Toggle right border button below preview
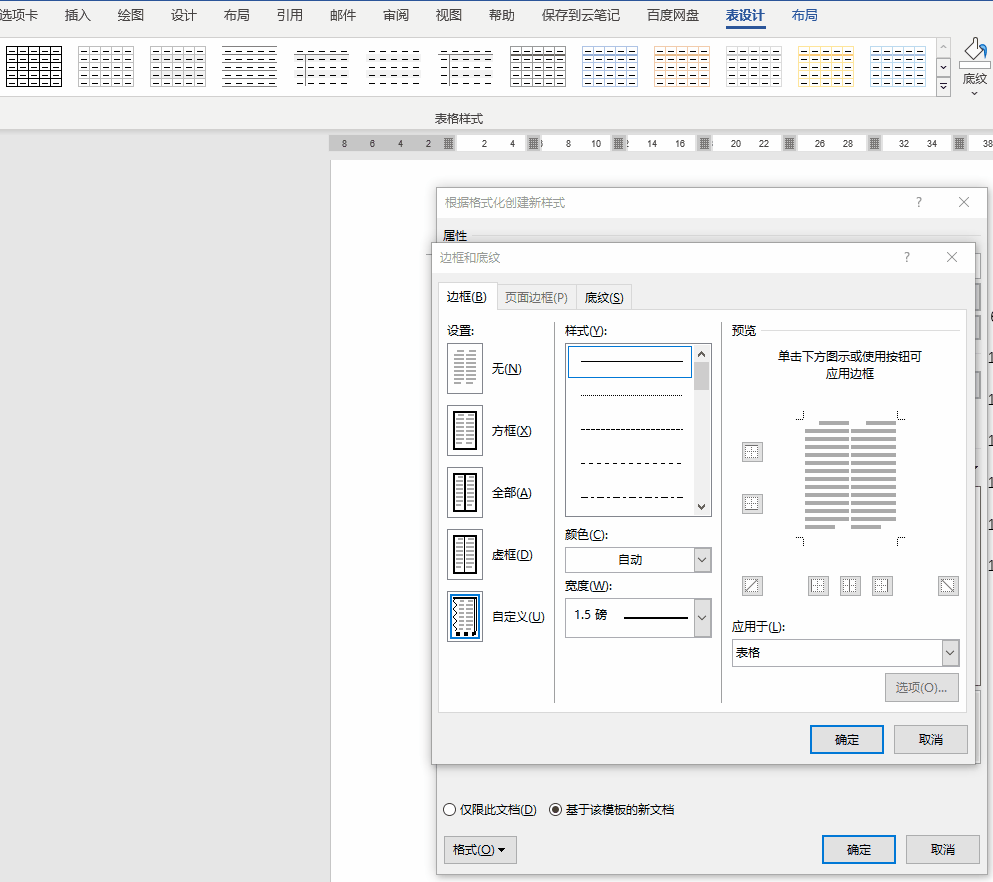The height and width of the screenshot is (882, 993). [882, 586]
